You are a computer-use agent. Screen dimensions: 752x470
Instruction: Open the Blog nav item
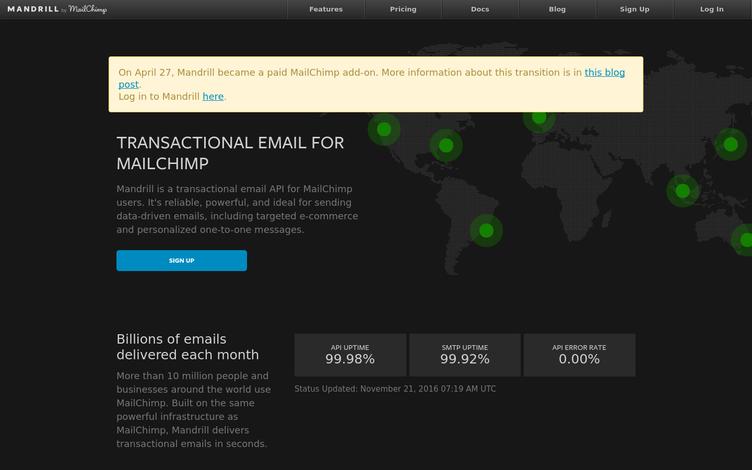click(x=557, y=9)
